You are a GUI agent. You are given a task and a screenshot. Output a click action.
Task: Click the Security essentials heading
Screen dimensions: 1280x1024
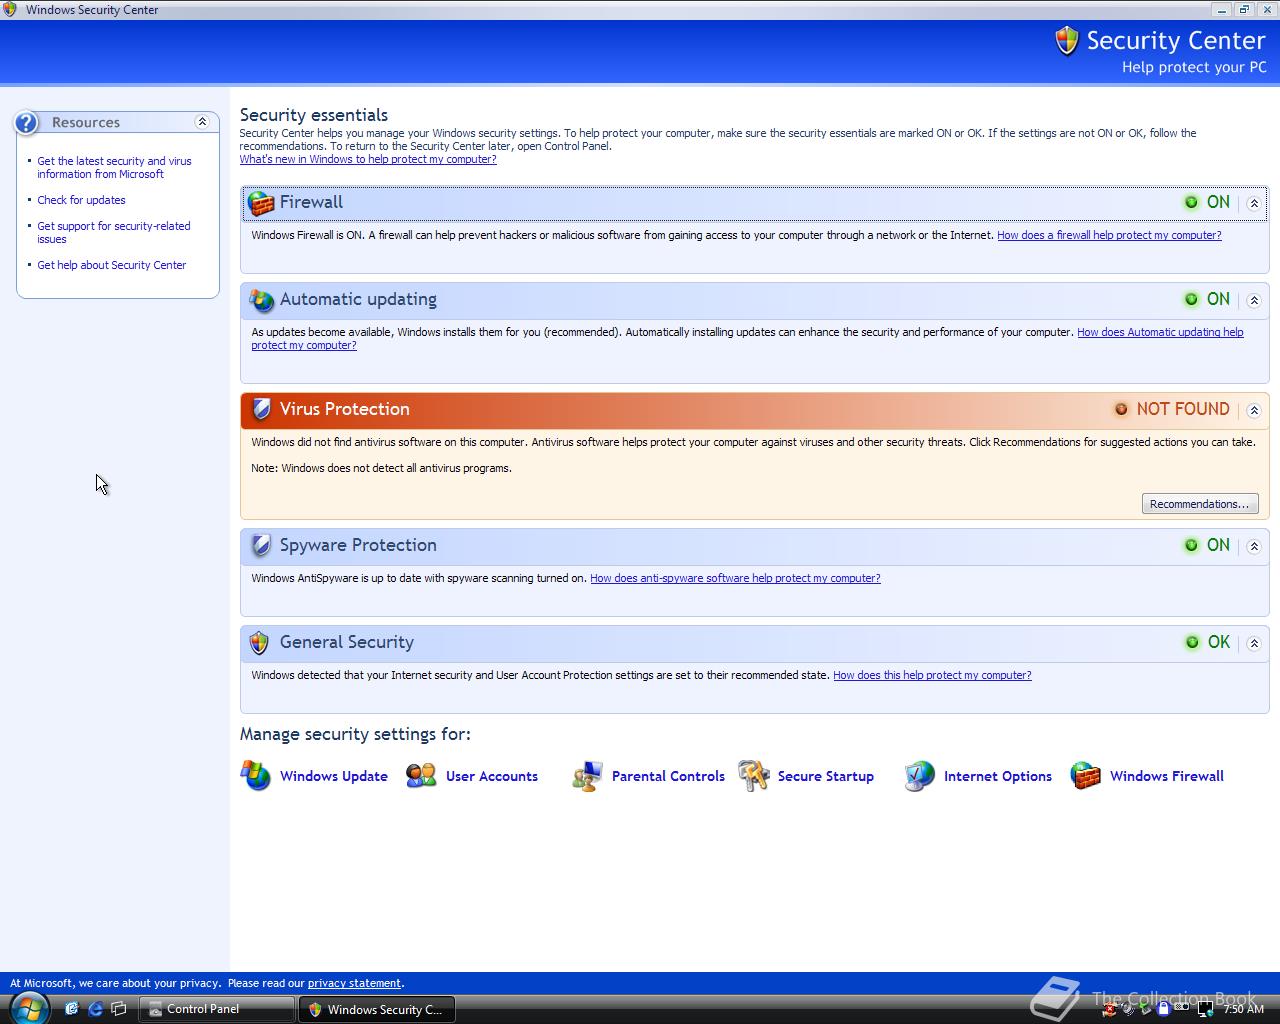click(314, 115)
